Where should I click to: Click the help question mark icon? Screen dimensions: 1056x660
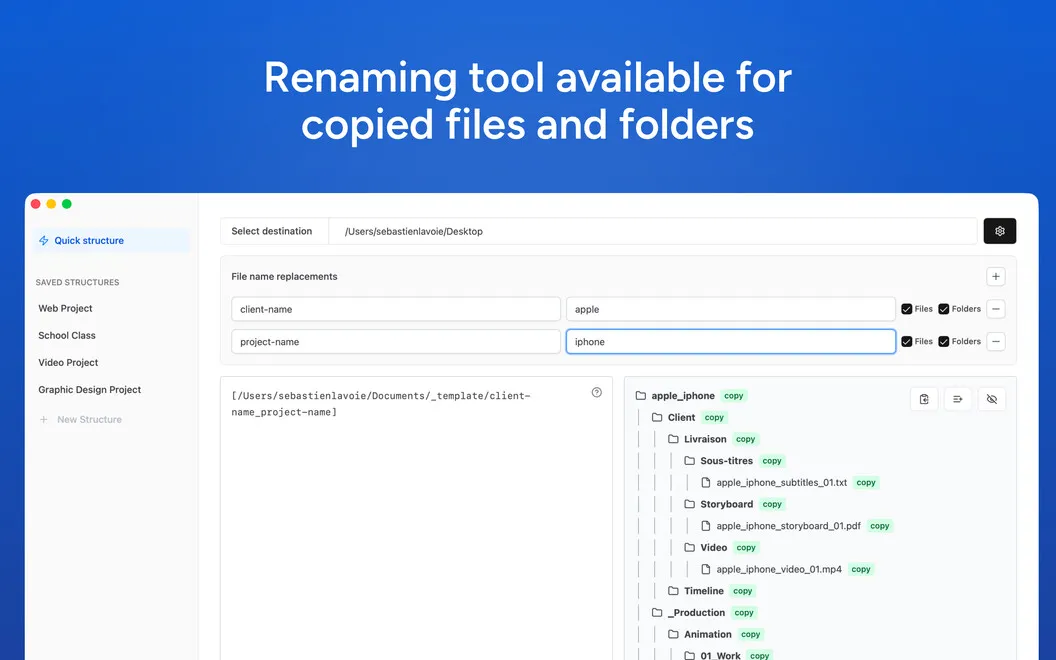tap(597, 393)
